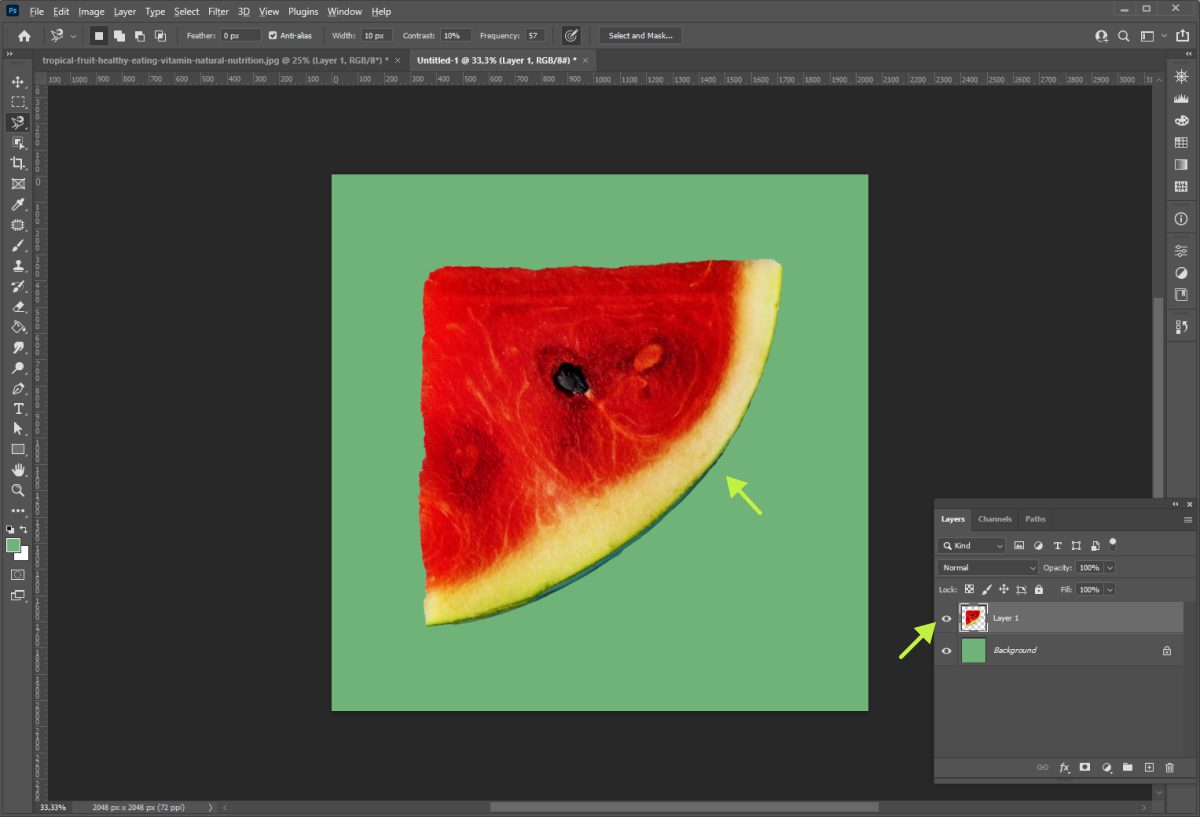Select the Magnetic Lasso tool in the toolbox
1200x817 pixels.
18,122
